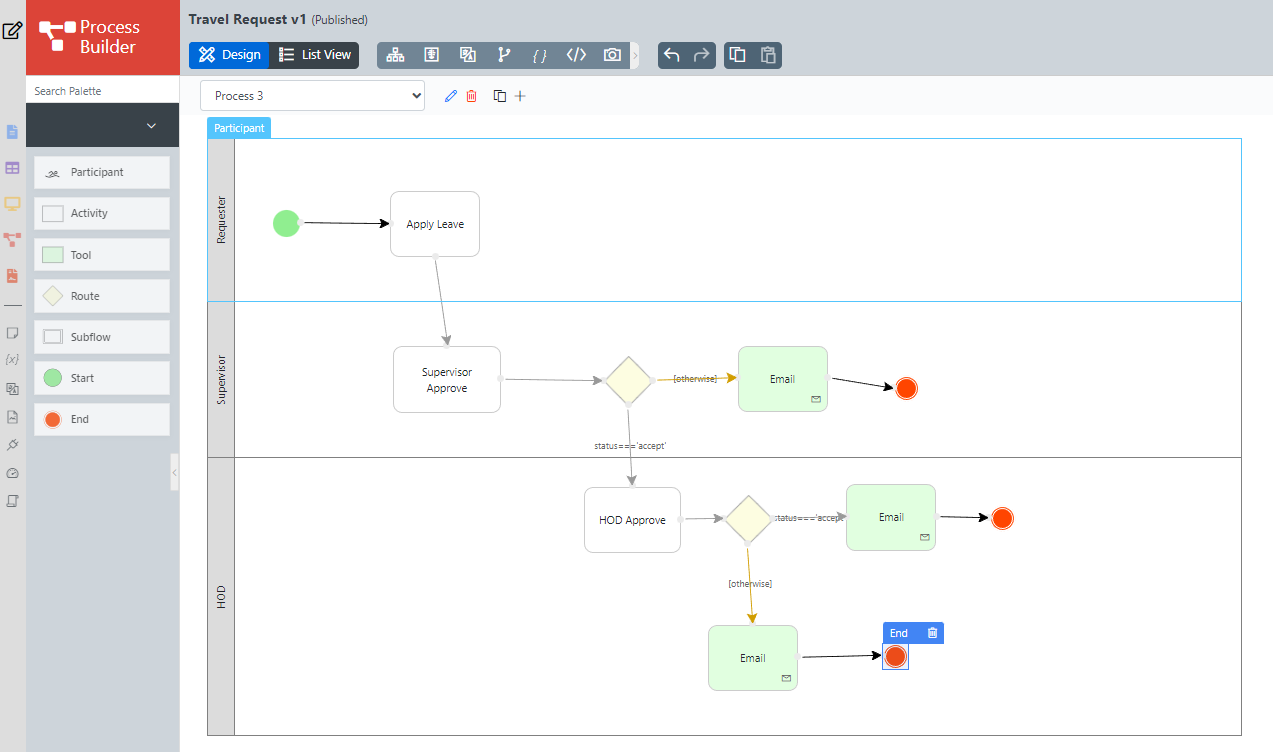
Task: Open the Process 3 dropdown selector
Action: (x=312, y=96)
